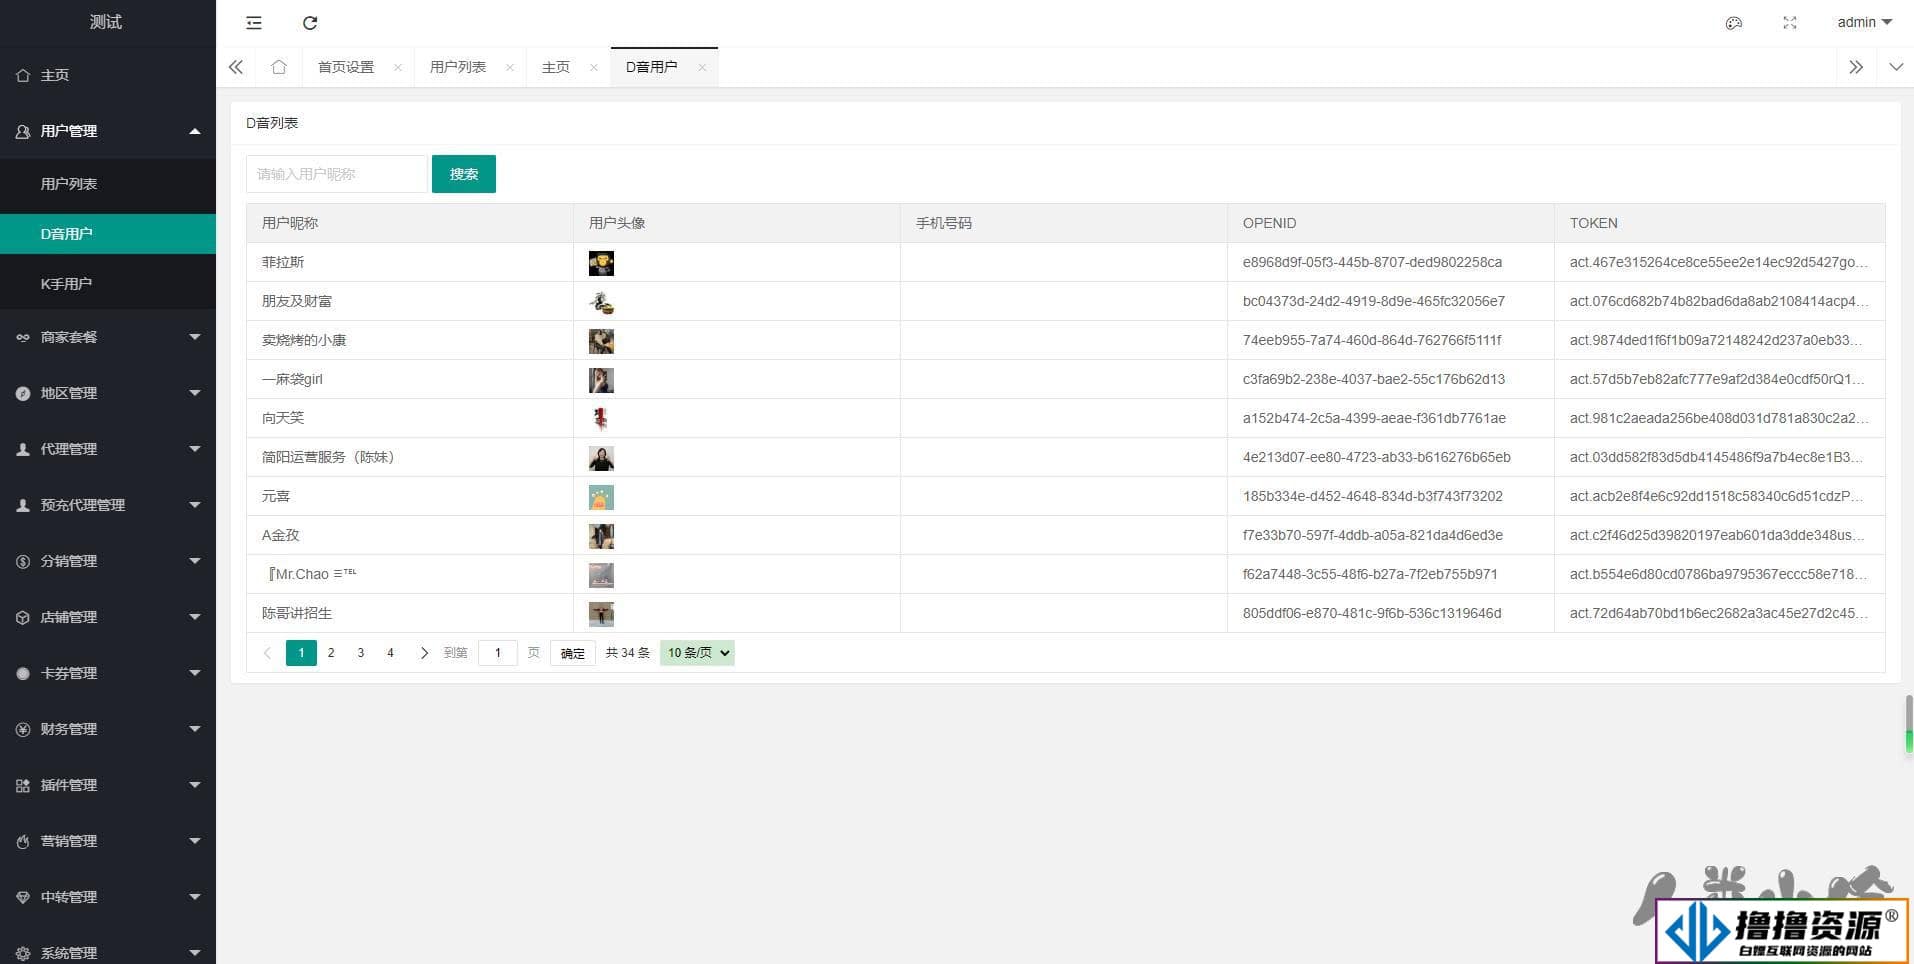Go to pagination page 3
Image resolution: width=1914 pixels, height=964 pixels.
click(361, 653)
